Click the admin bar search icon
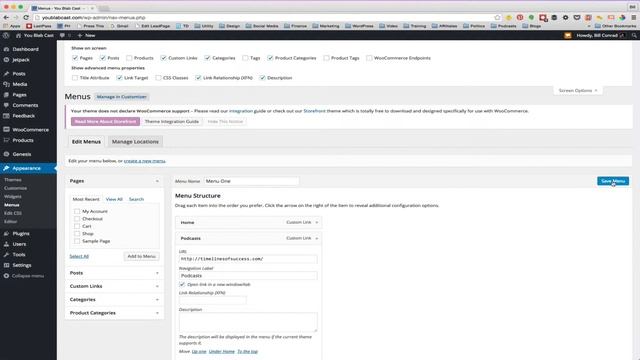The width and height of the screenshot is (640, 360). (634, 36)
